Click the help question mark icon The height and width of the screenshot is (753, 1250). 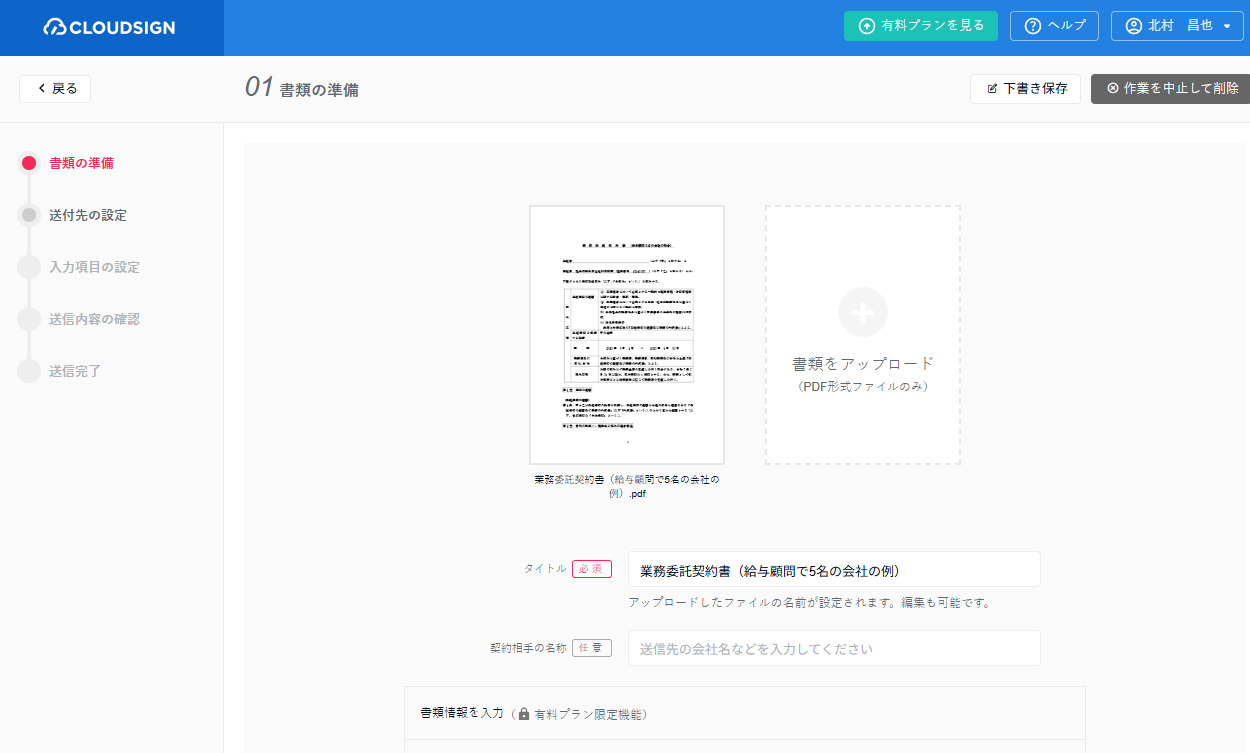point(1033,26)
